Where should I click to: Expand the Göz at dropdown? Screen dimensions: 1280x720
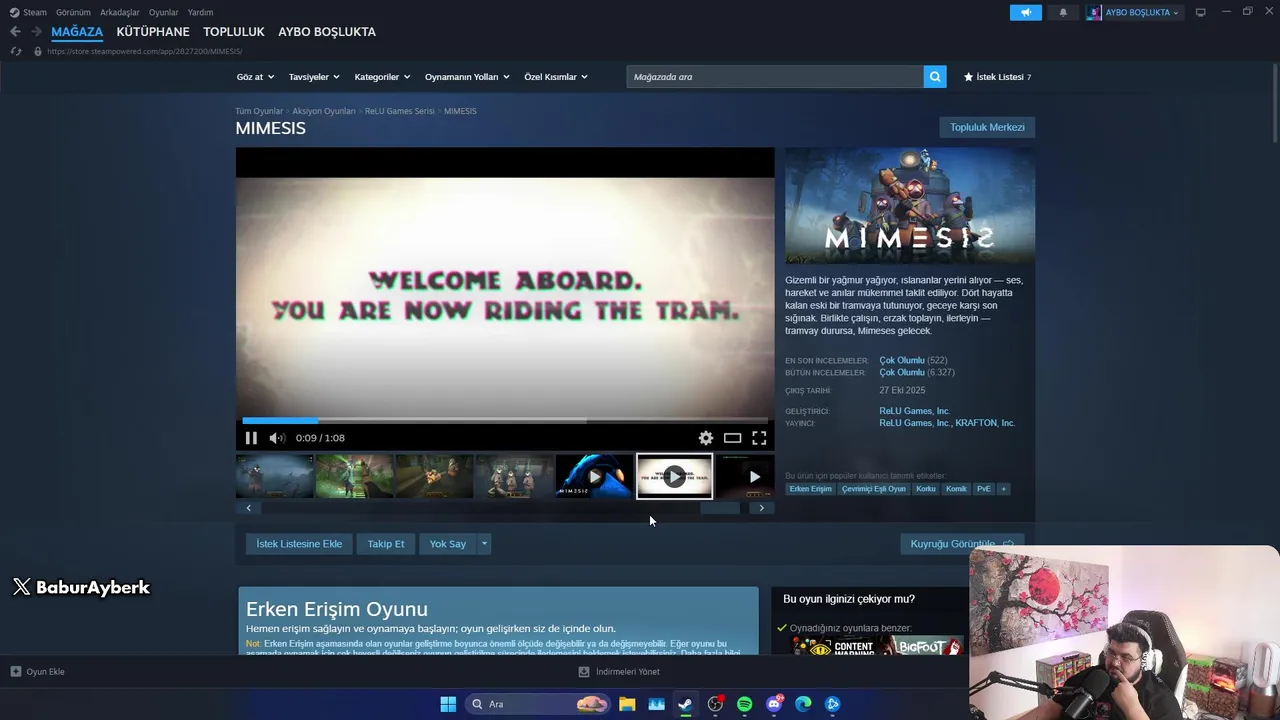[x=255, y=77]
